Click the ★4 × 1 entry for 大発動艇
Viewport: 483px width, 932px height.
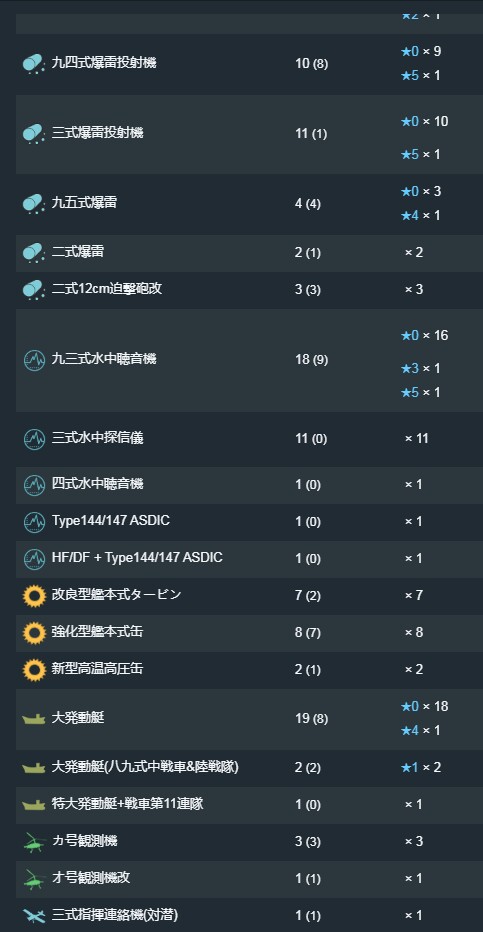click(421, 730)
